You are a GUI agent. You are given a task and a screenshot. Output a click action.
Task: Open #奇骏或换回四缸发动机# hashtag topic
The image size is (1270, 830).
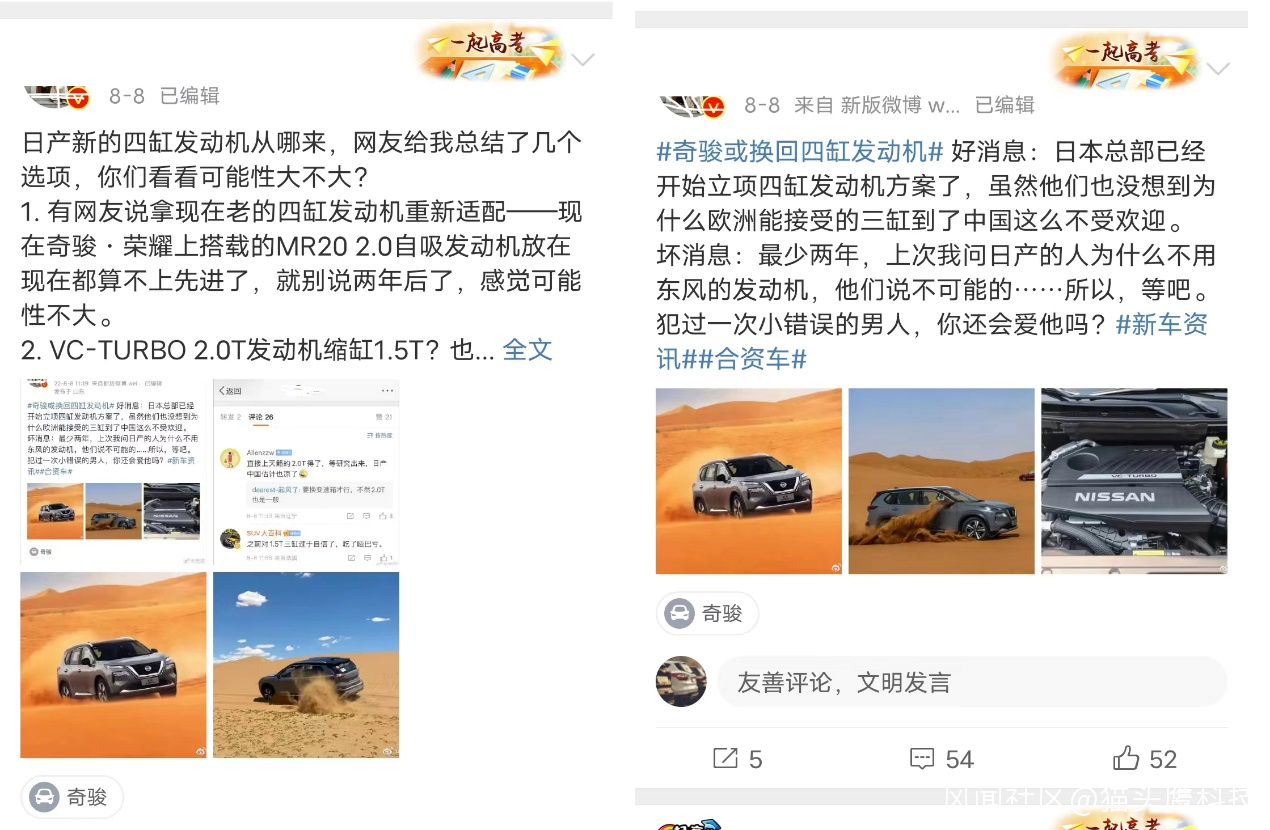pyautogui.click(x=800, y=152)
